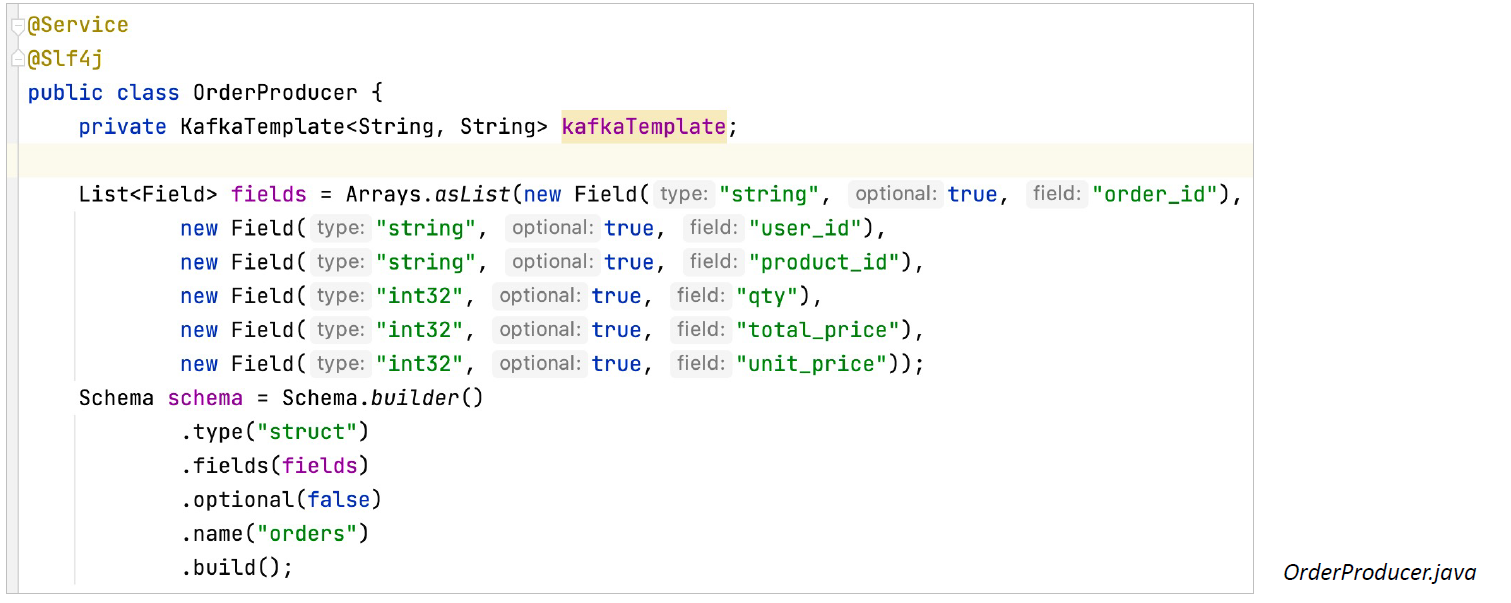This screenshot has width=1511, height=603.
Task: Click the OrderProducer.java caption label
Action: tap(1380, 572)
